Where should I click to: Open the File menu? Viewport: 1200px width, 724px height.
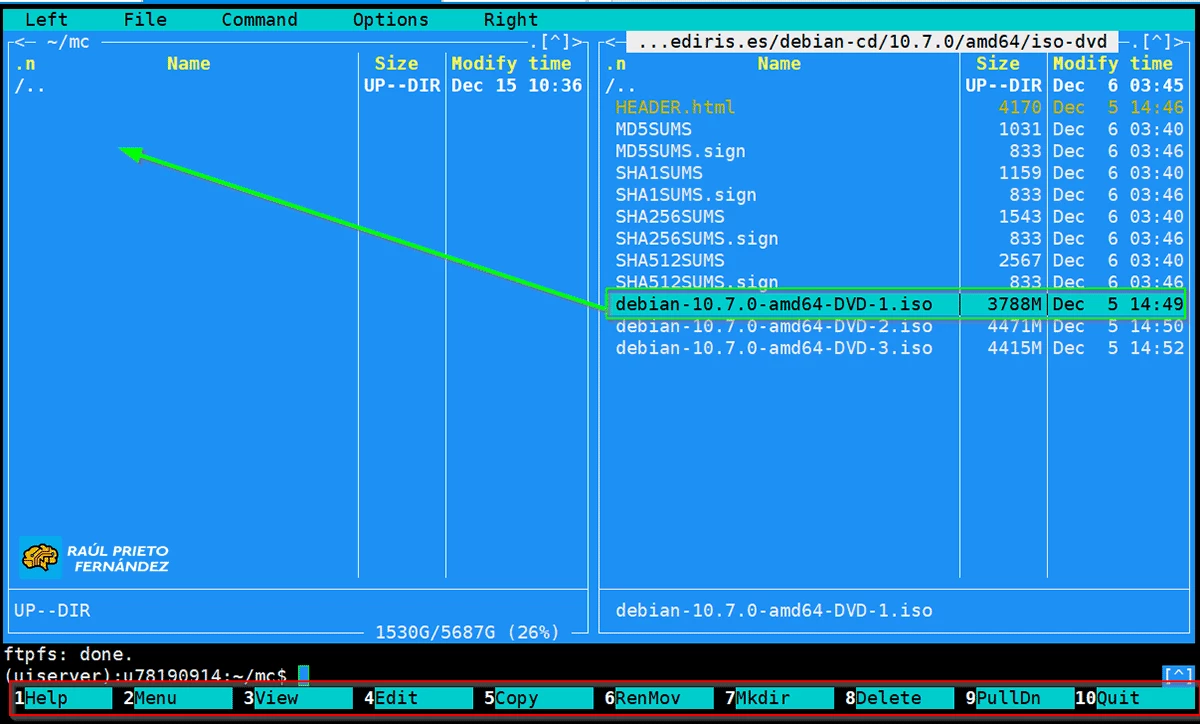tap(145, 20)
